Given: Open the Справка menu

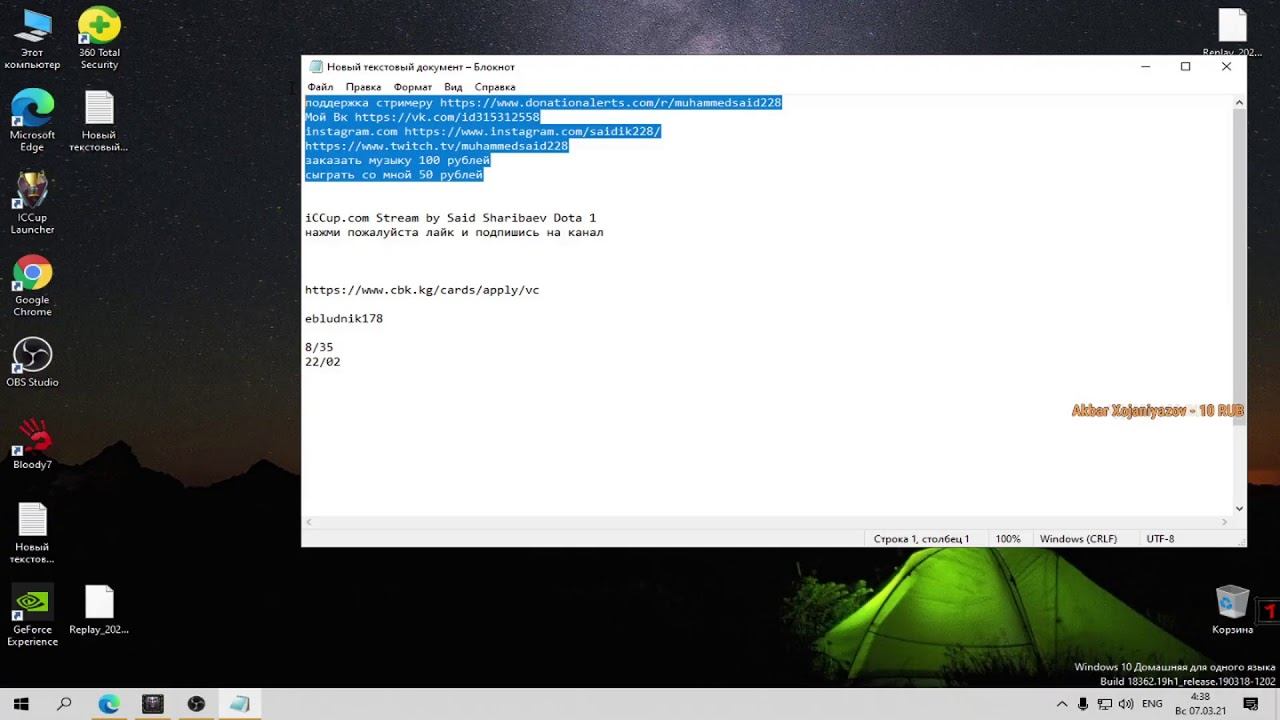Looking at the screenshot, I should coord(495,87).
